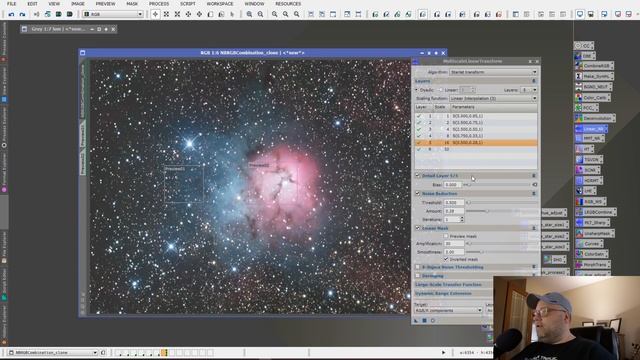Open the PROCESS menu
The width and height of the screenshot is (640, 360).
159,4
